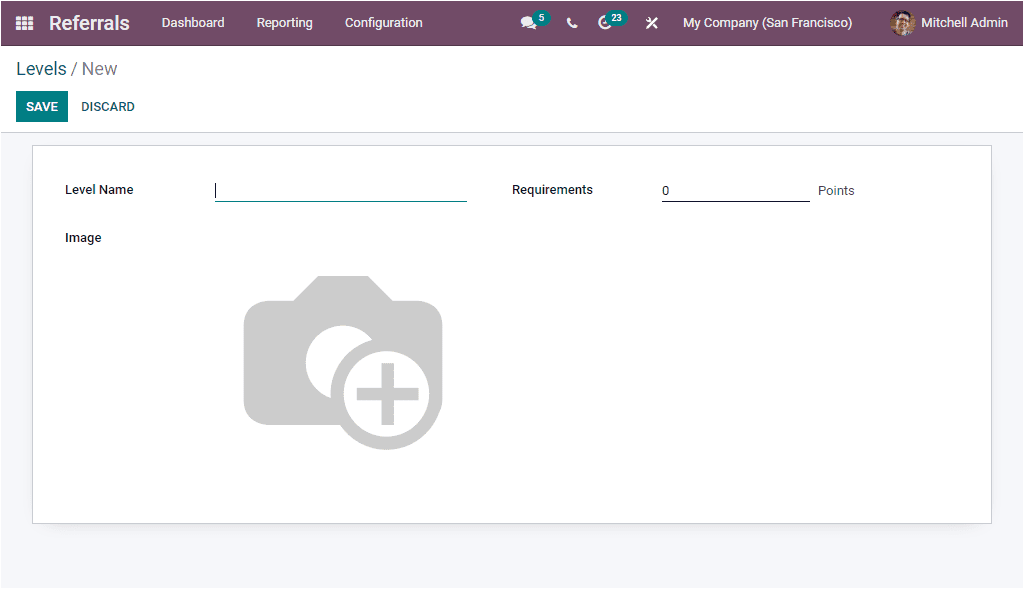Open the My Company (San Francisco) switcher
The height and width of the screenshot is (589, 1024).
pos(767,22)
